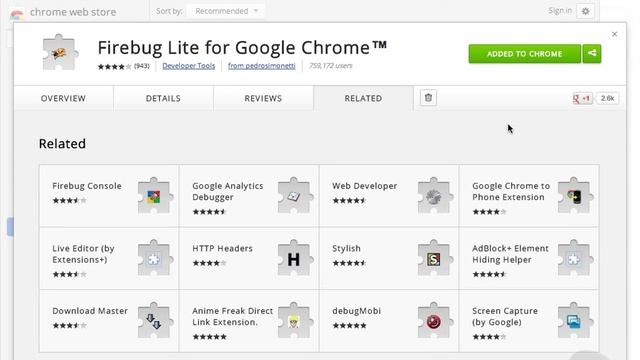Click the Google +1 button
This screenshot has height=360, width=640.
(582, 98)
